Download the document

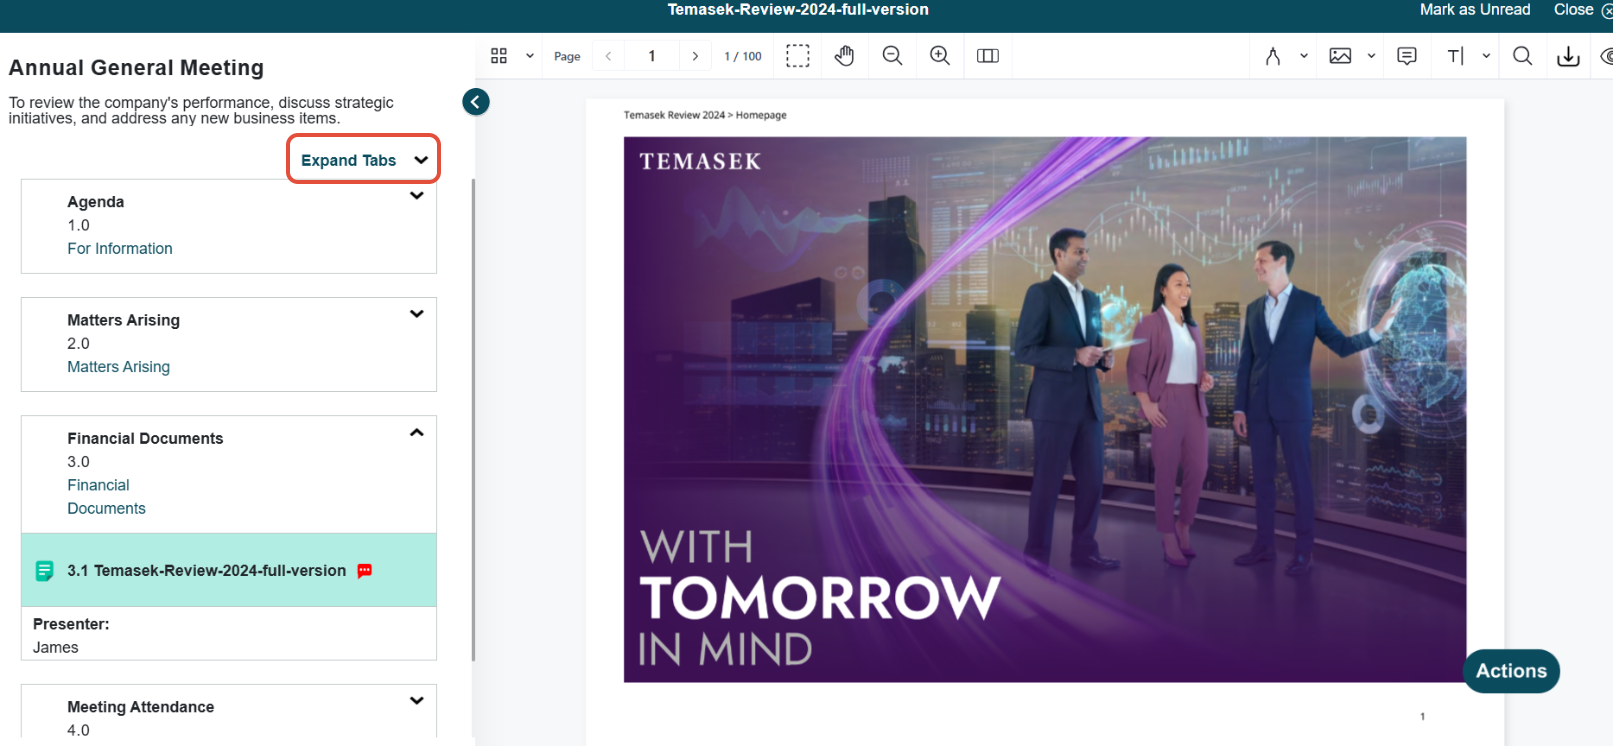pos(1568,56)
